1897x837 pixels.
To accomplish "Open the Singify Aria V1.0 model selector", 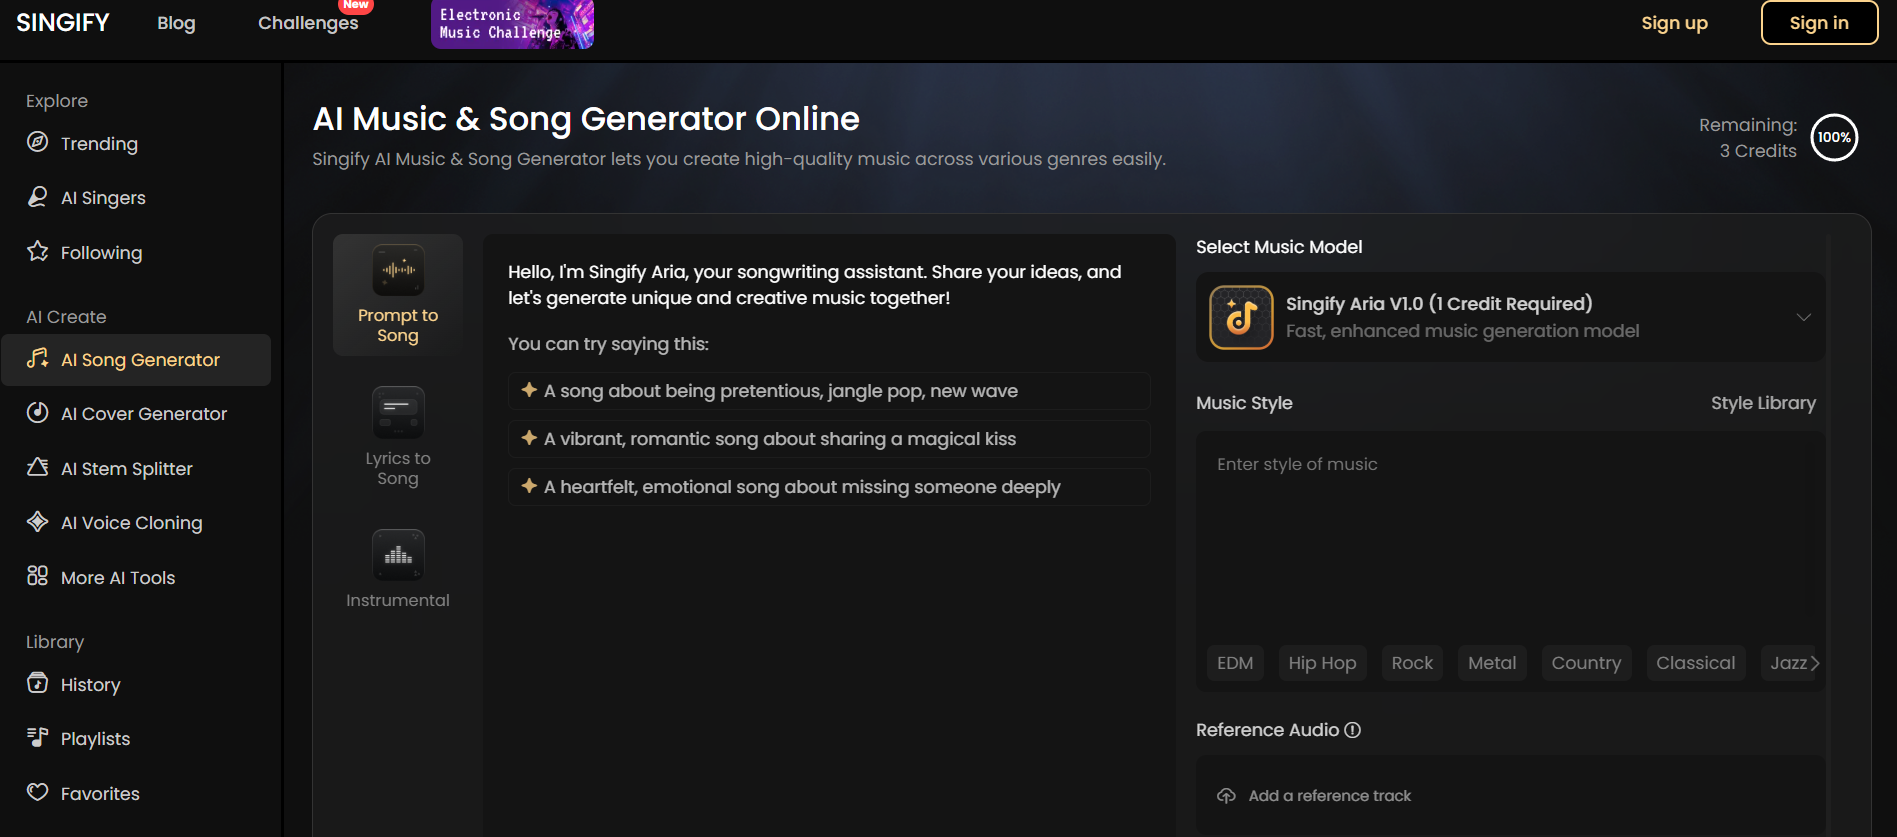I will coord(1510,317).
